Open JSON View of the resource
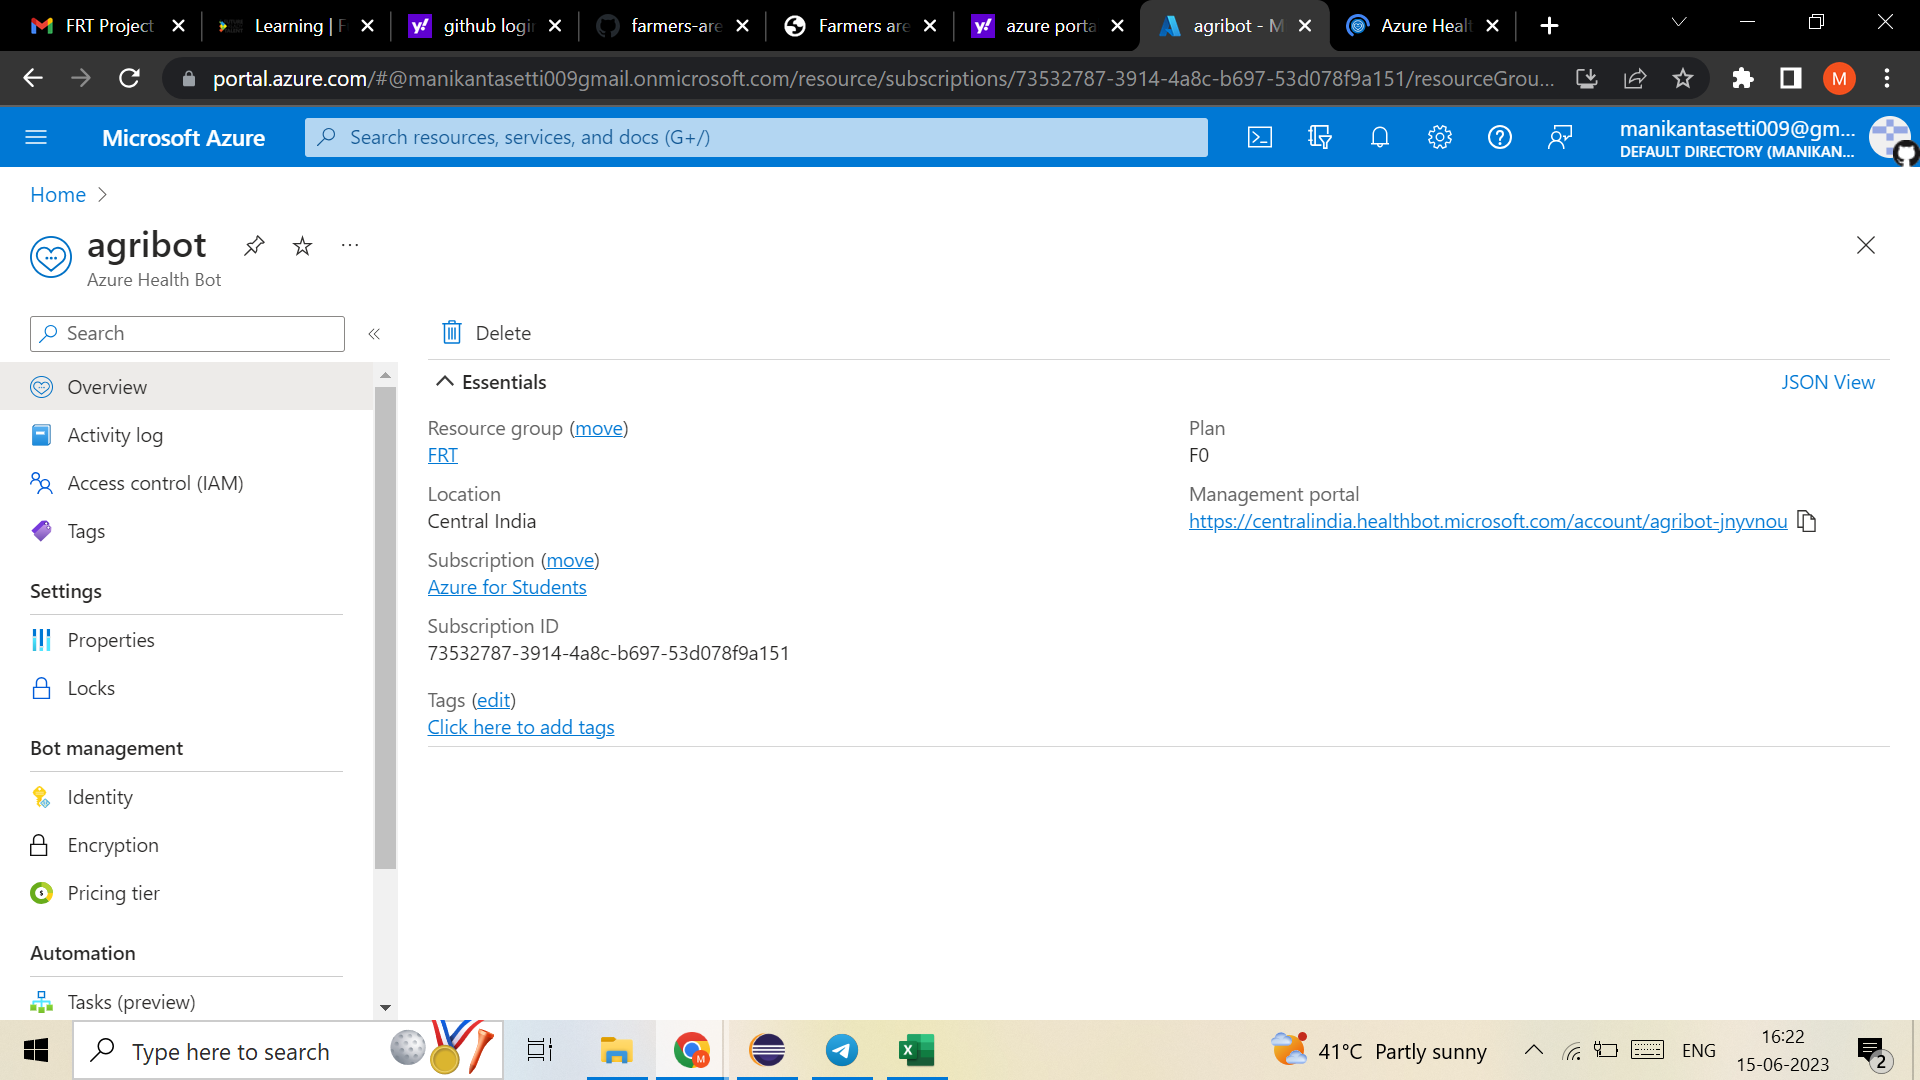1920x1080 pixels. pos(1828,382)
